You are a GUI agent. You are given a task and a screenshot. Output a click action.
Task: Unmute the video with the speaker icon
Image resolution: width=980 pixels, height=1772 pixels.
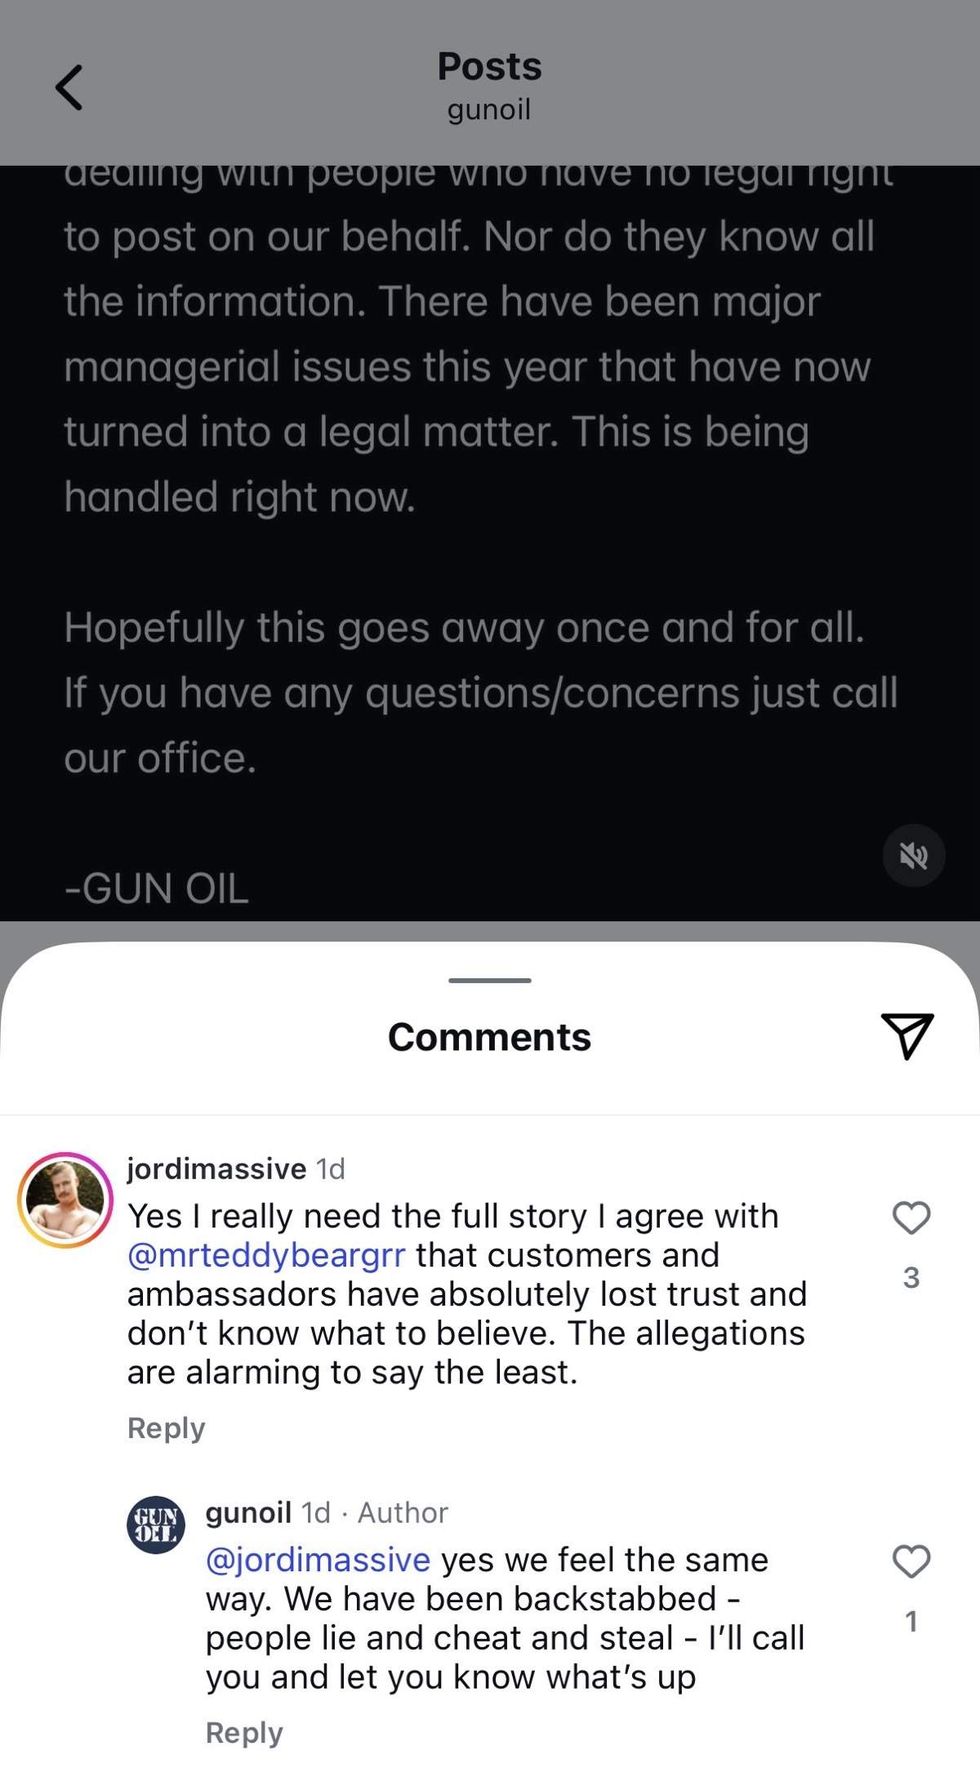pyautogui.click(x=913, y=856)
